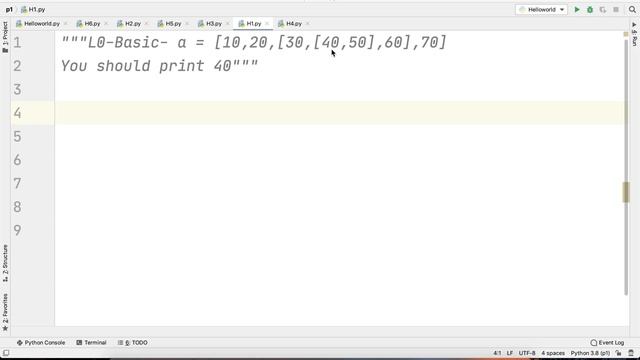This screenshot has width=640, height=360.
Task: Change the LF line separator
Action: (x=510, y=353)
